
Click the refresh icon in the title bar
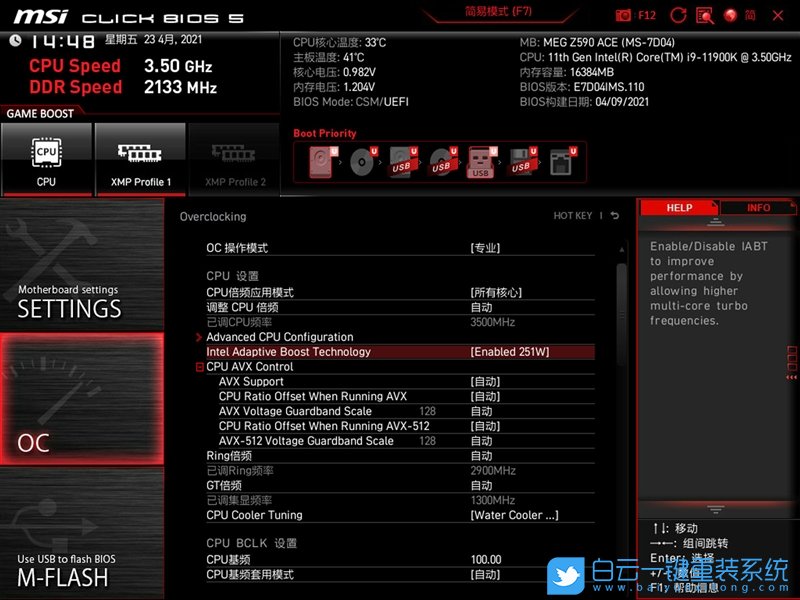tap(678, 14)
